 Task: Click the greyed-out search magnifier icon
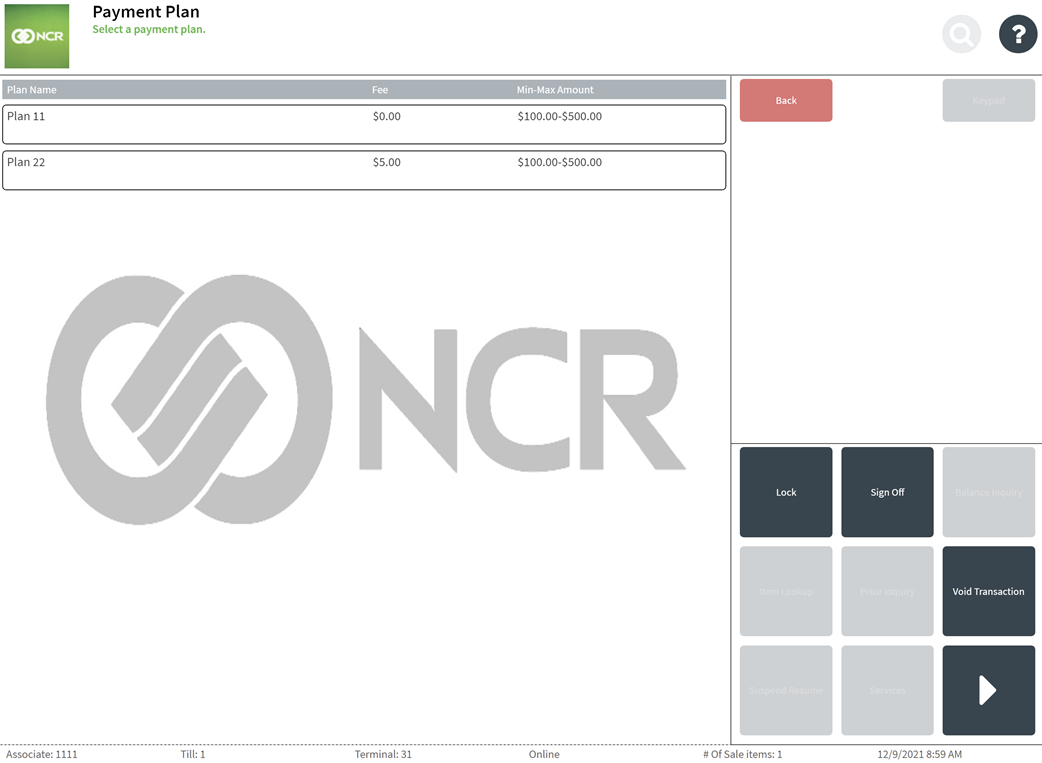(961, 35)
